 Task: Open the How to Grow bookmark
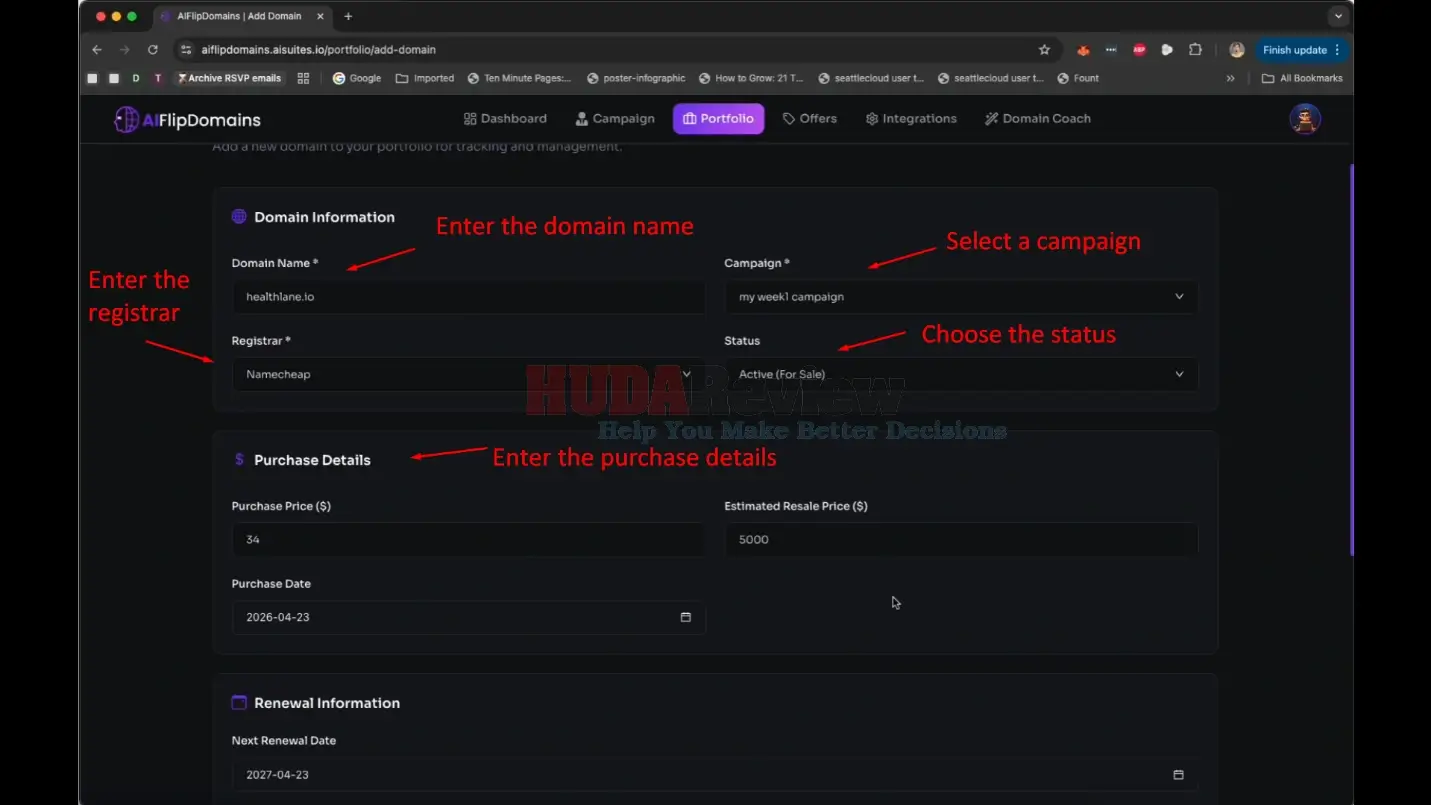click(x=751, y=78)
